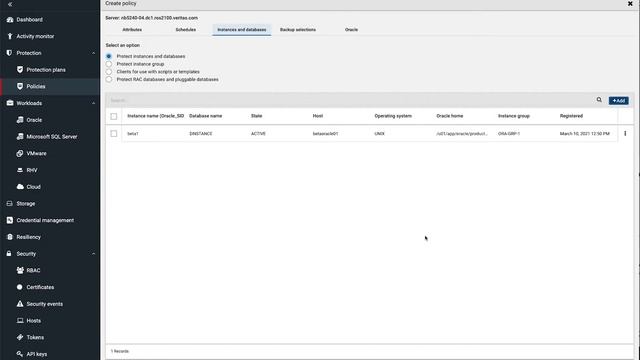Open Protection plans icon
The image size is (640, 360).
(20, 70)
